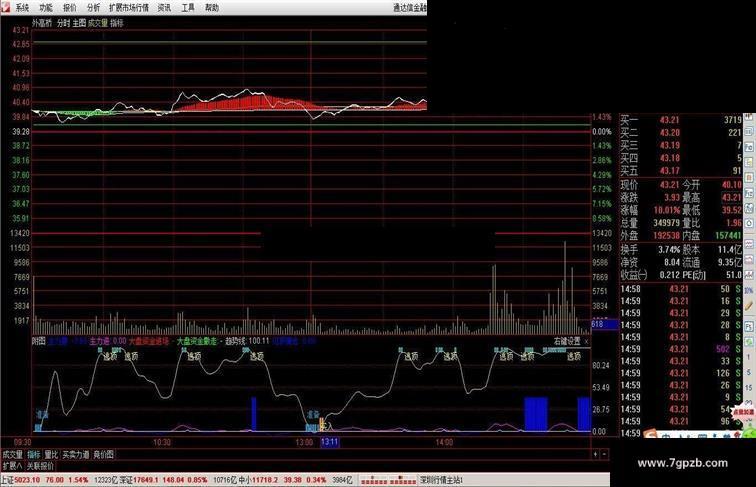Click the minus zoom button by time axis

(604, 454)
